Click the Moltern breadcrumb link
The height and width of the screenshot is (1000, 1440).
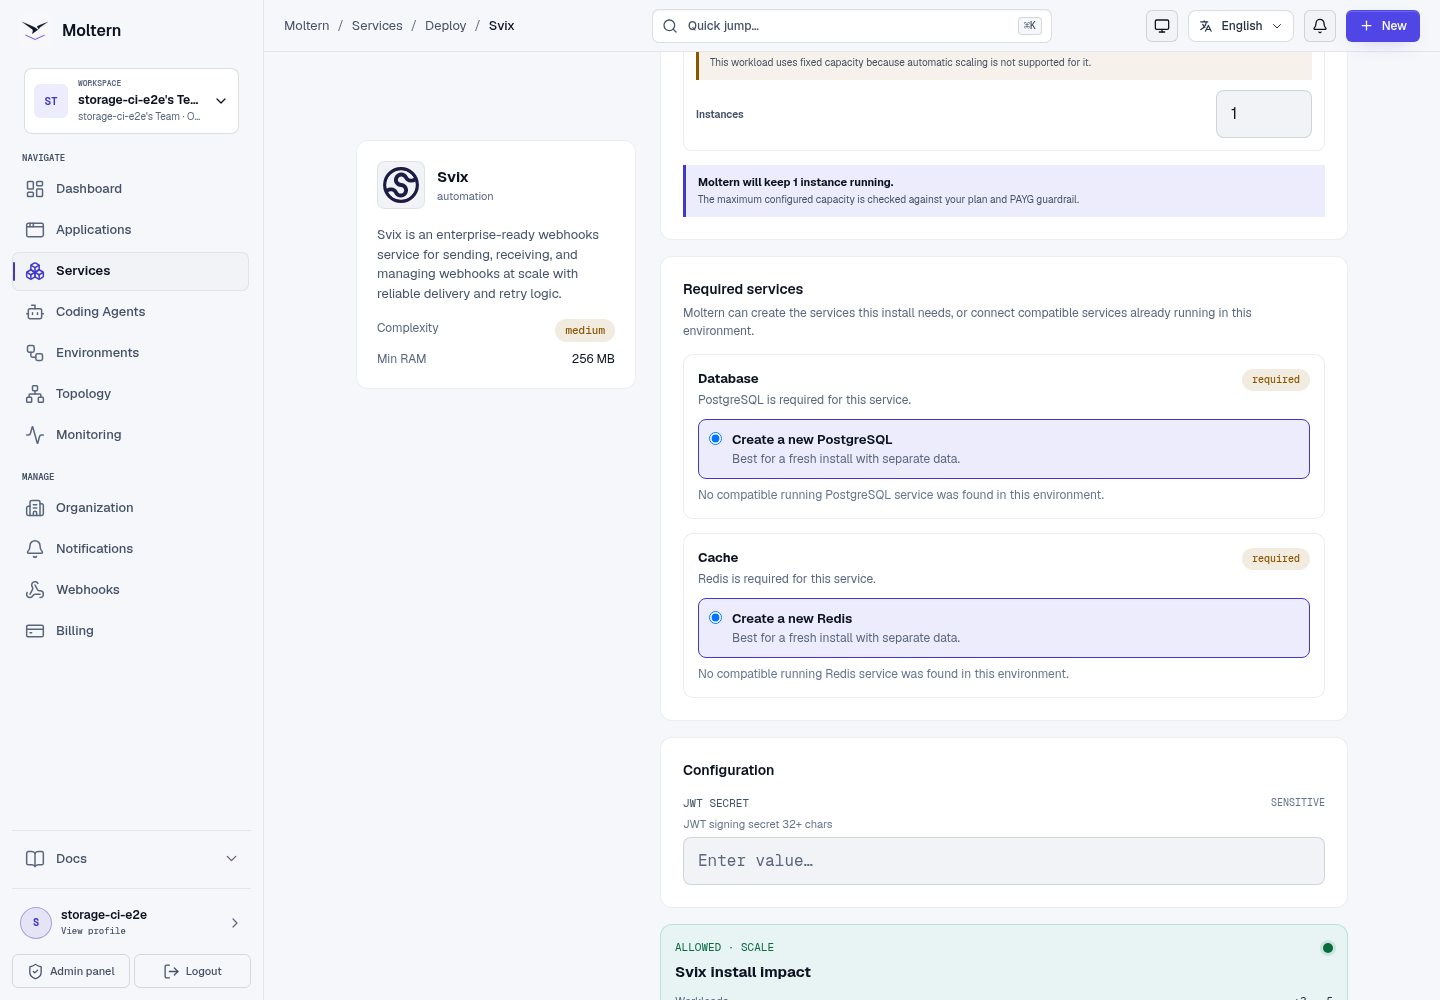(x=307, y=26)
